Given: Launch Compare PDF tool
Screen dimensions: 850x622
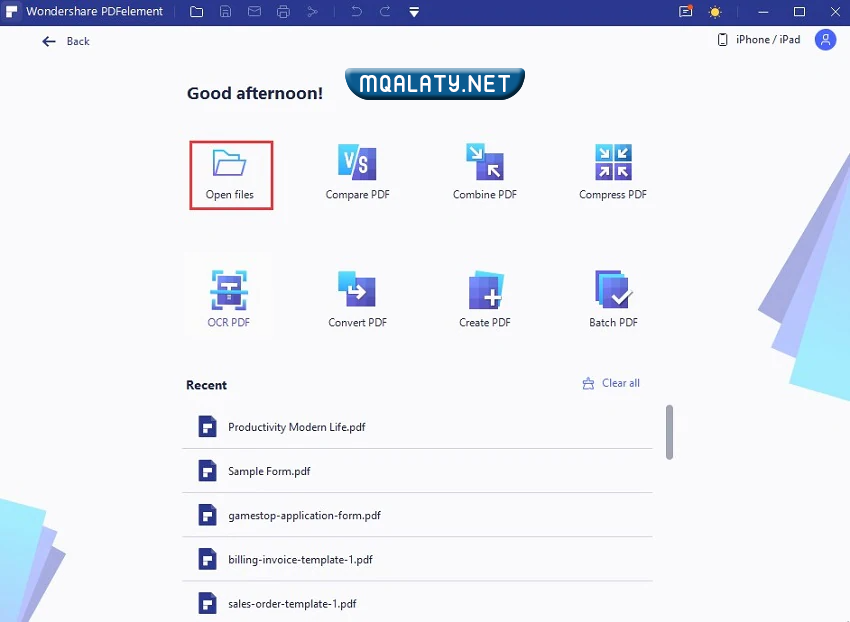Looking at the screenshot, I should click(x=357, y=172).
